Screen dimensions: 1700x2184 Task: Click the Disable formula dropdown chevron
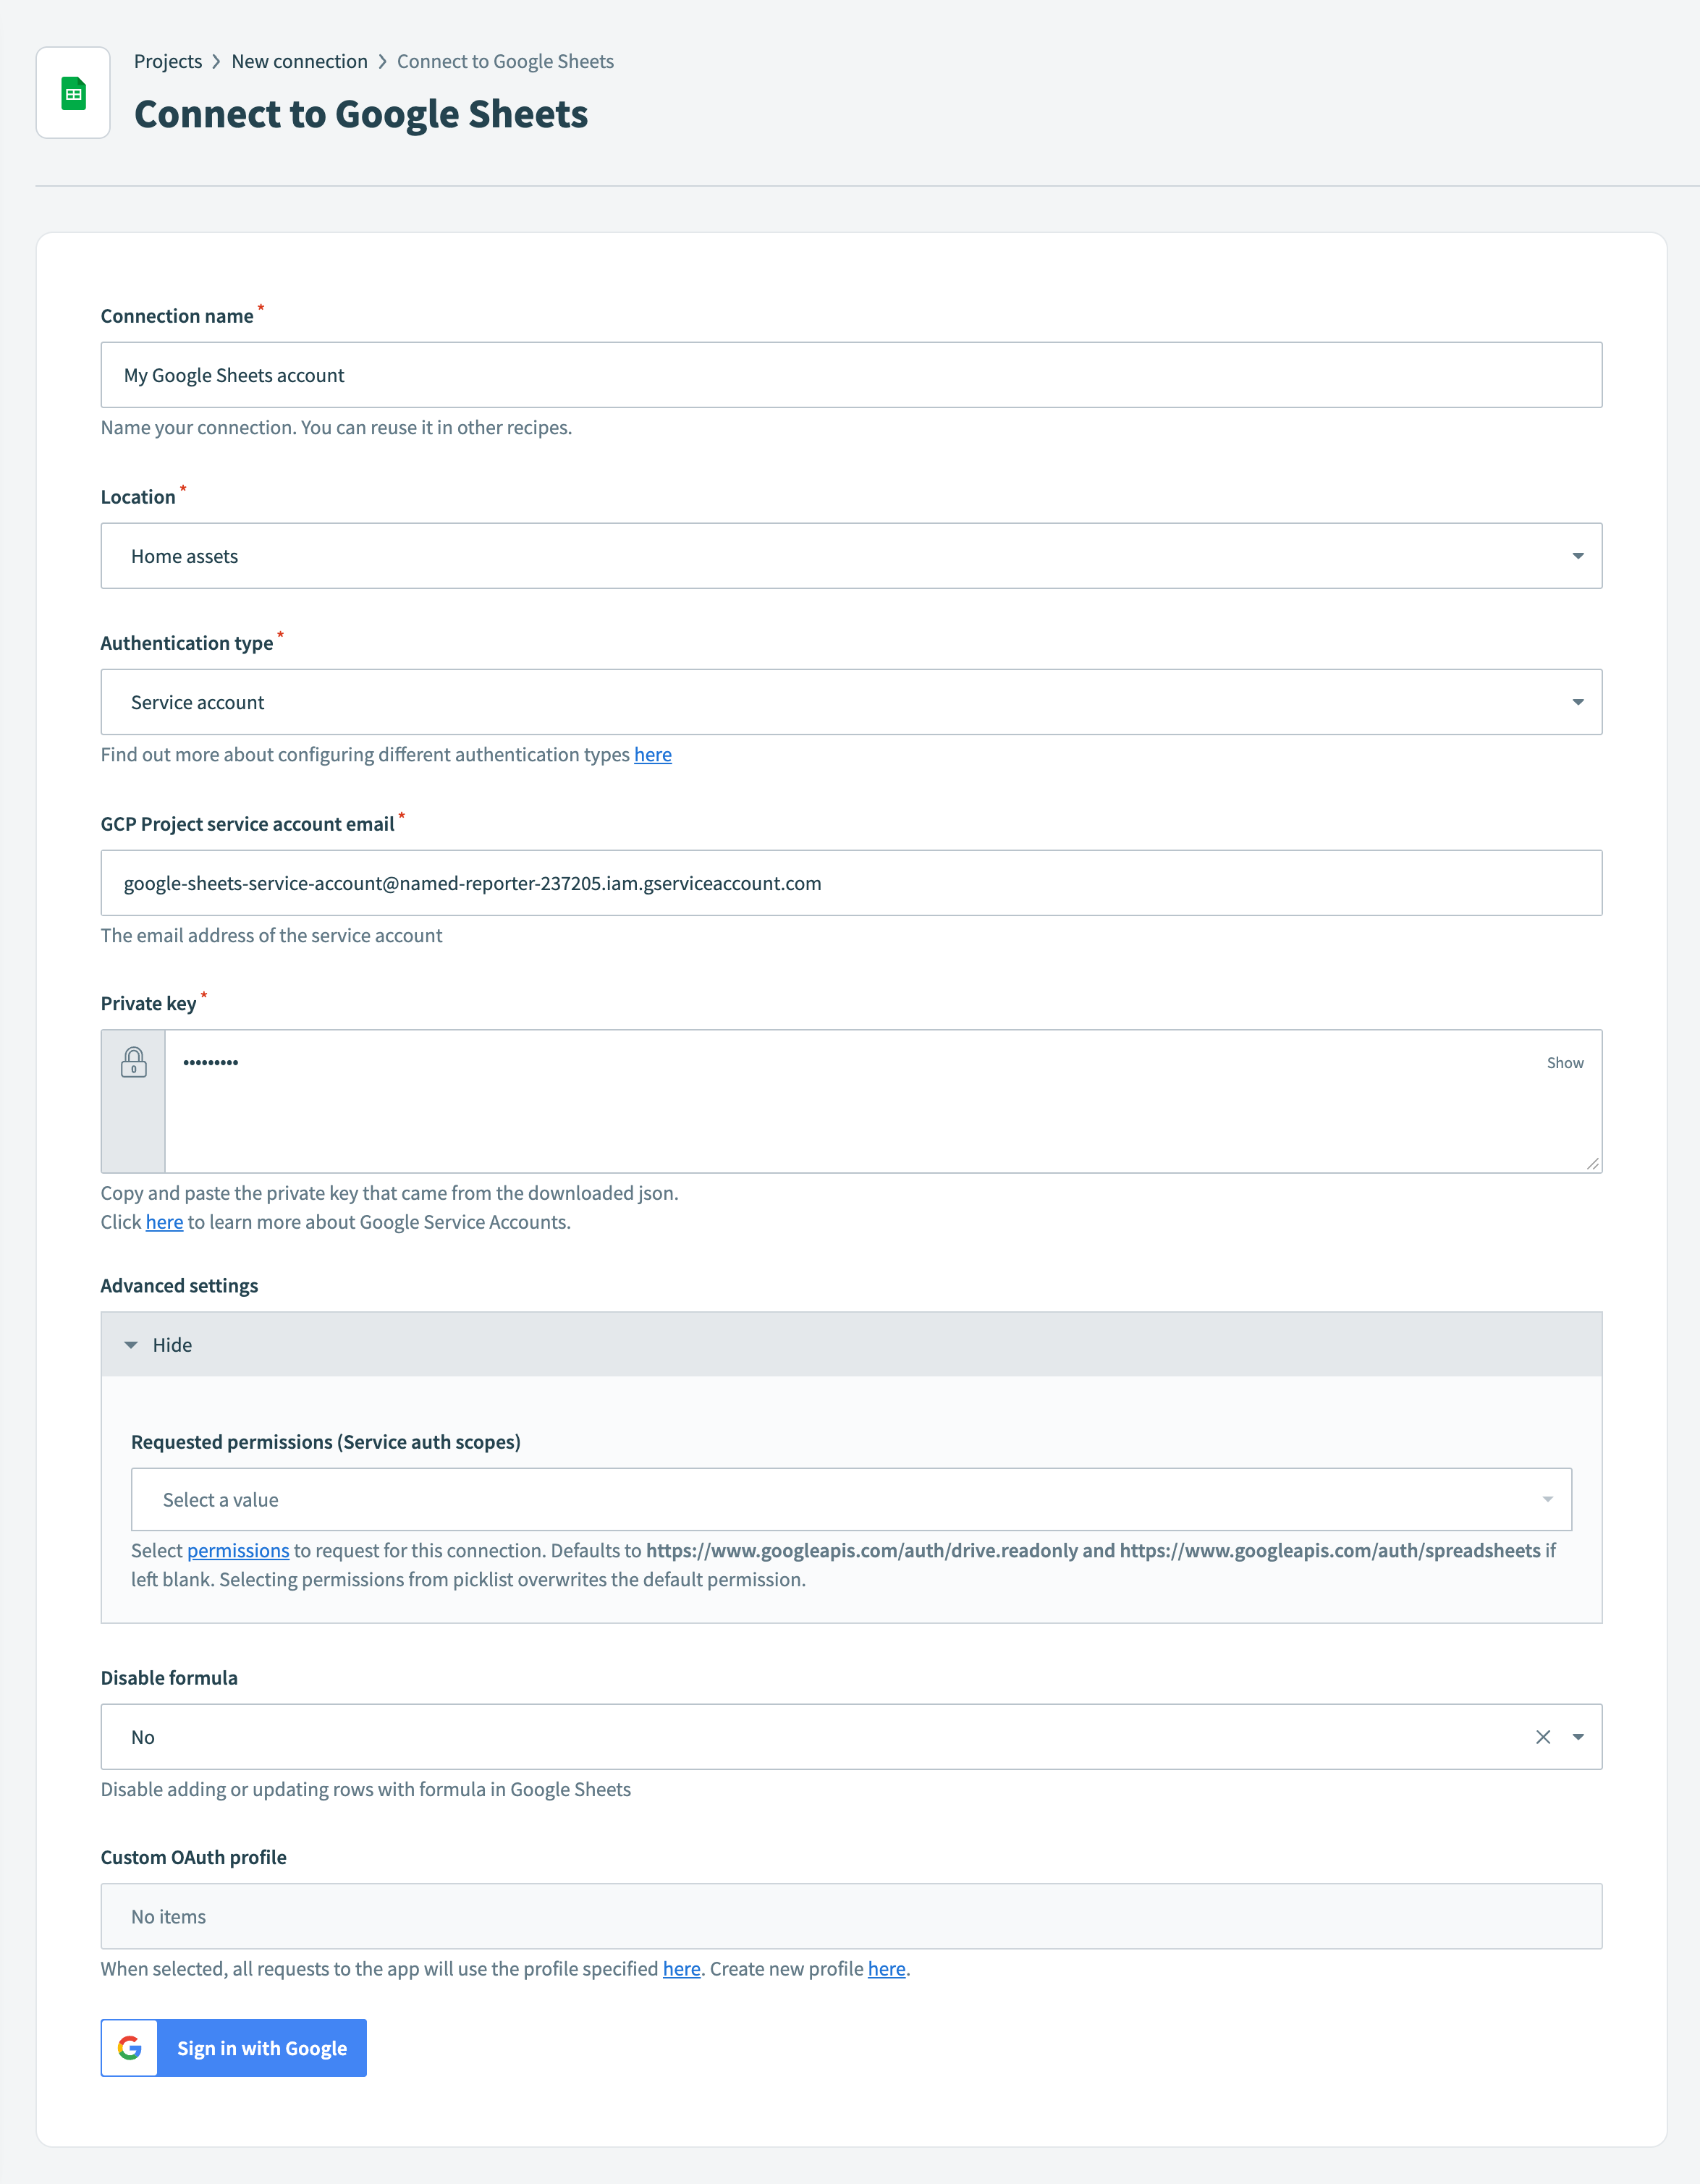coord(1578,1737)
